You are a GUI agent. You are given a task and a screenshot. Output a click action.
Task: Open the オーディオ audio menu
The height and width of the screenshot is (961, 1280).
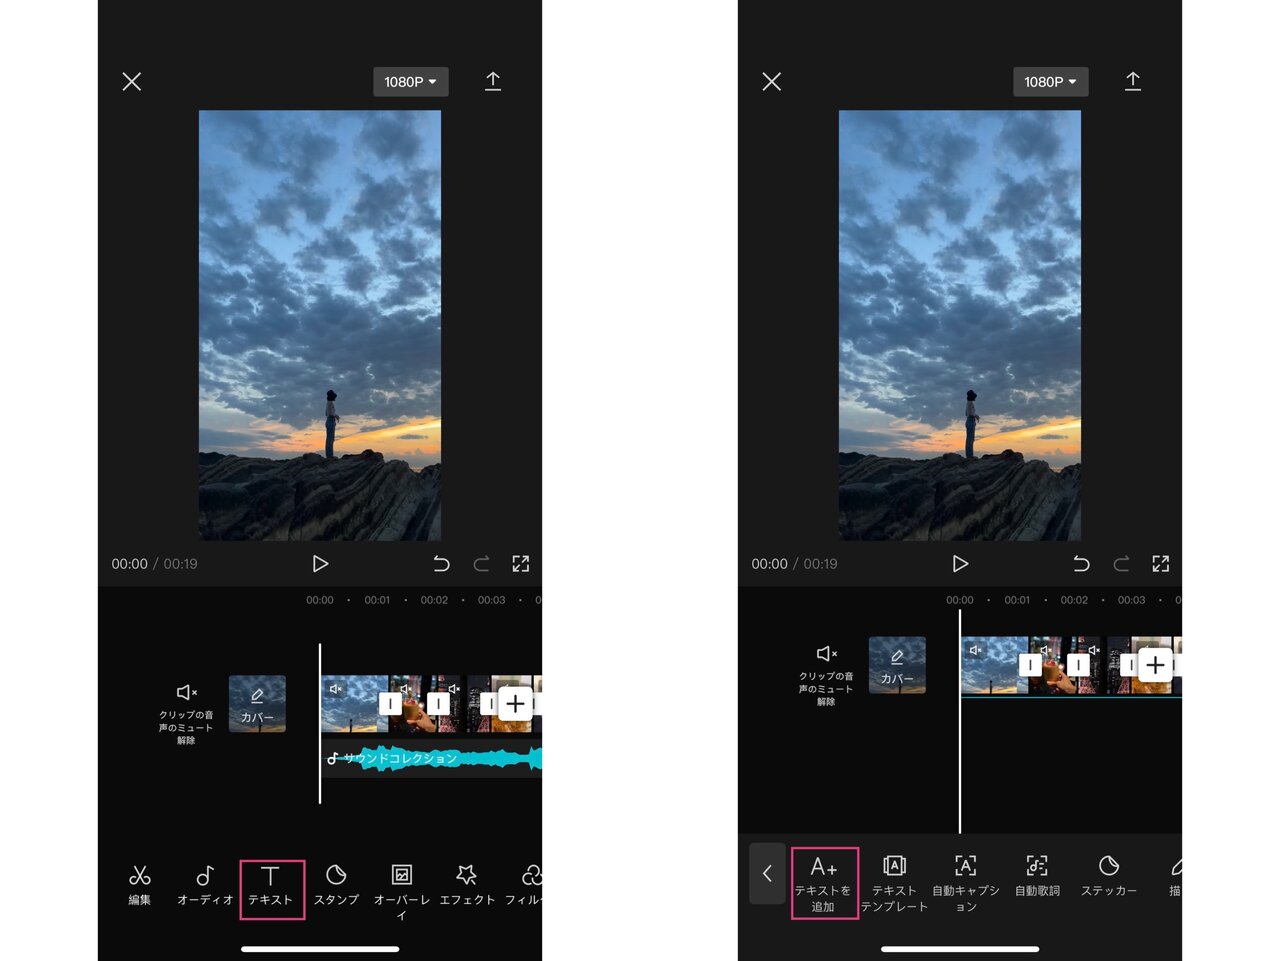pos(205,886)
